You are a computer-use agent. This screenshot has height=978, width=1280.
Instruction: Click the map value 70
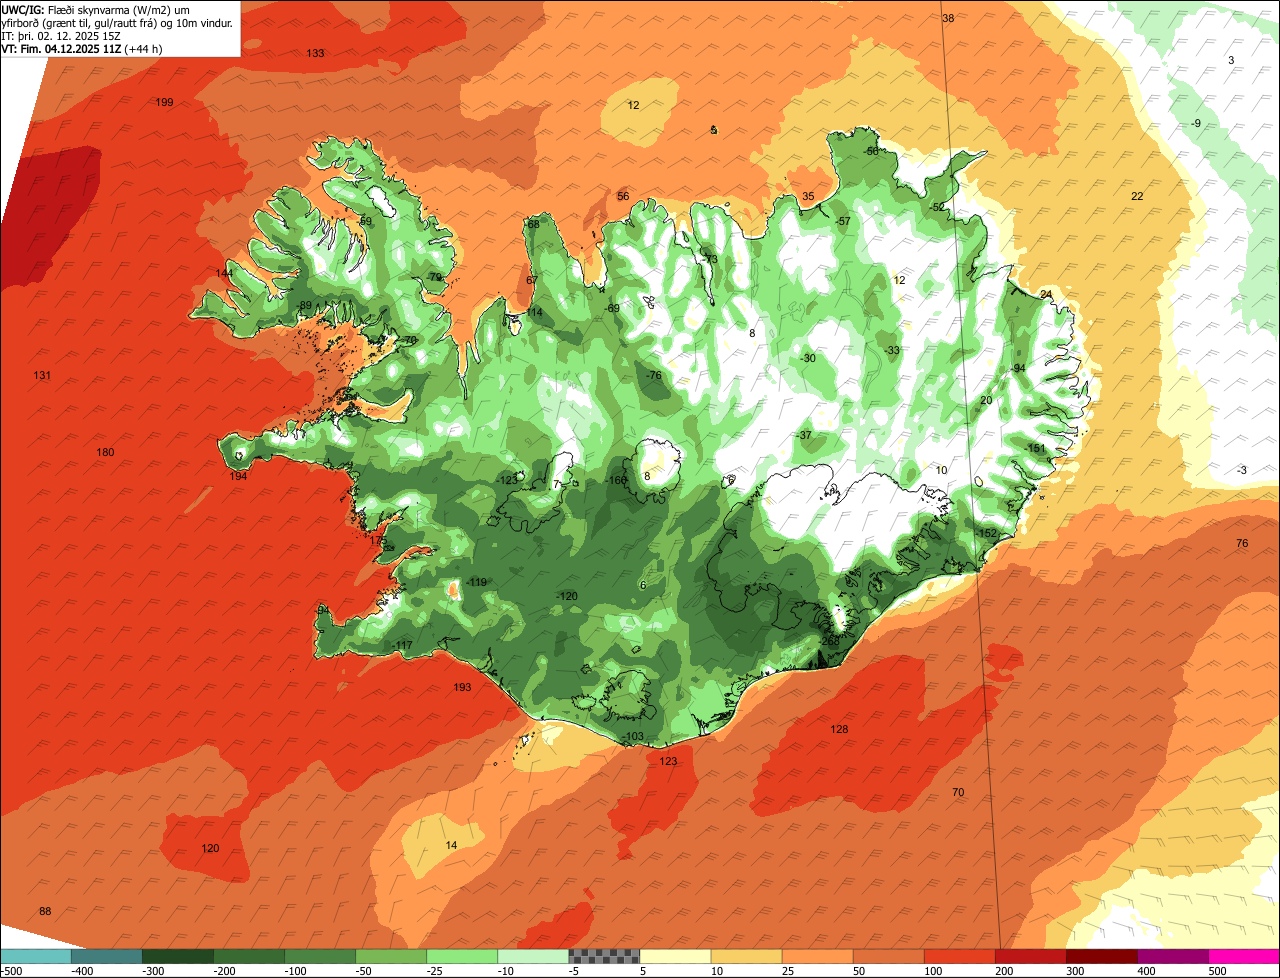(x=958, y=792)
